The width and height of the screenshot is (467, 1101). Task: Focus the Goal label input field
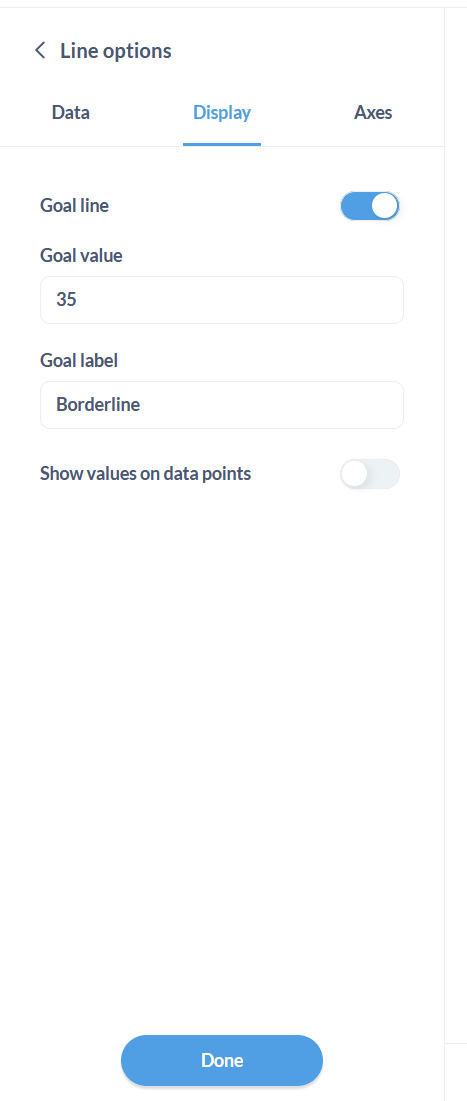(x=222, y=405)
